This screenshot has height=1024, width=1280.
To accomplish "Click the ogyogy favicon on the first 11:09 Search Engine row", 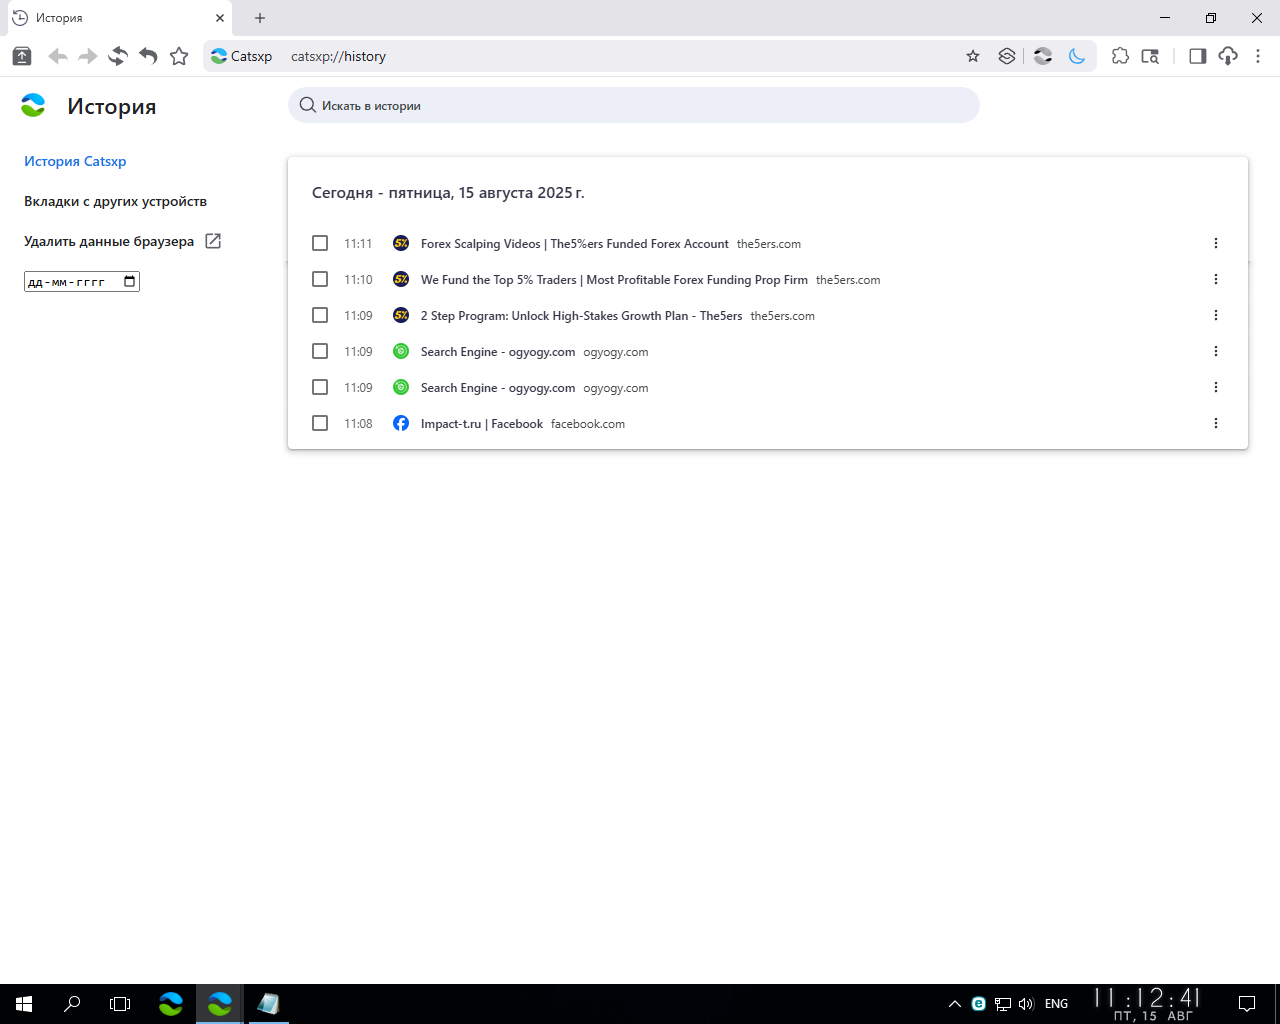I will pos(401,351).
